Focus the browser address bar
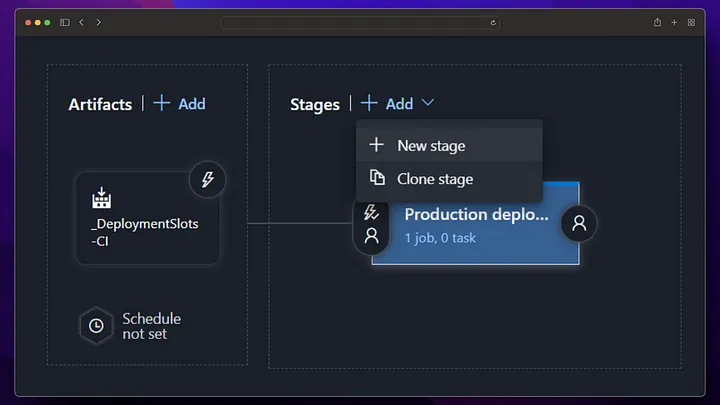The width and height of the screenshot is (720, 405). pos(360,22)
